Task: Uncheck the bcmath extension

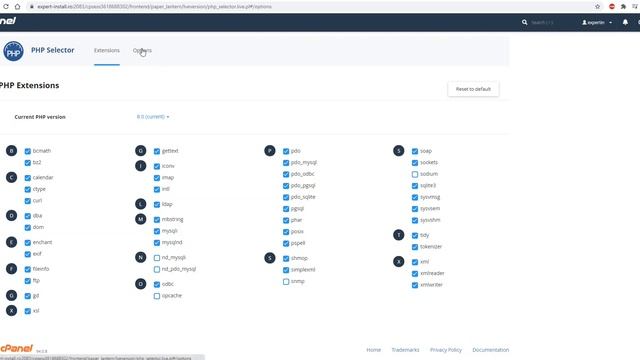Action: coord(28,151)
